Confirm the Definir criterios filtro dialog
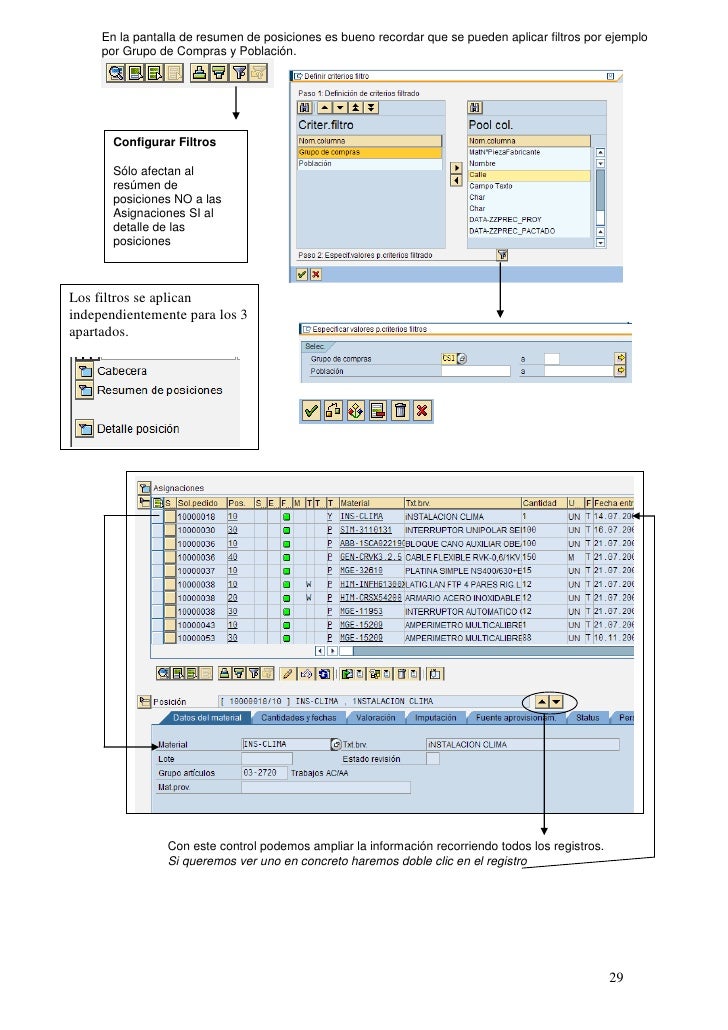728x1030 pixels. 302,275
